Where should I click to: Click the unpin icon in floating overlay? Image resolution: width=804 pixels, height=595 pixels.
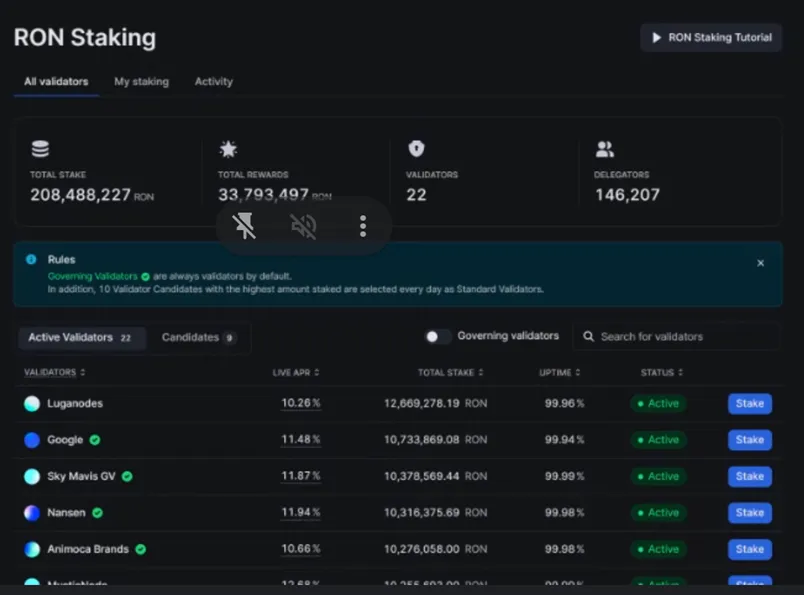[x=244, y=226]
